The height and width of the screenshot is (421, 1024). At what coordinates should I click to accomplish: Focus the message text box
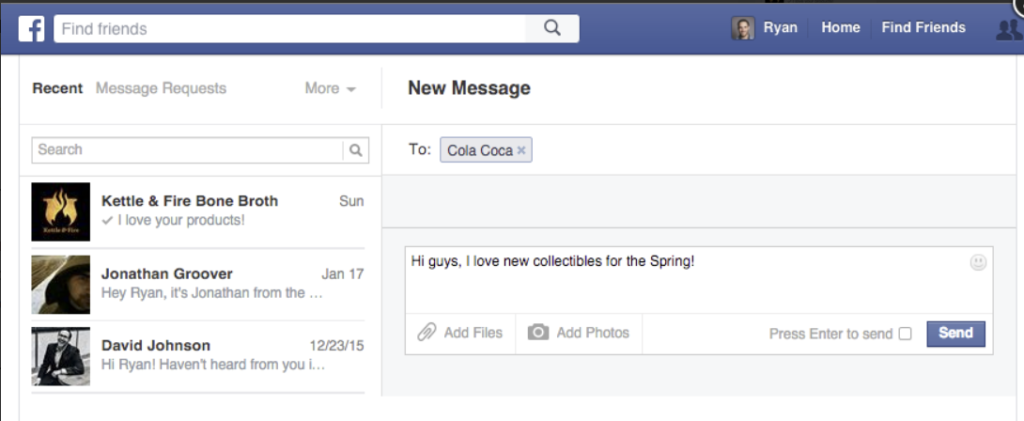699,279
